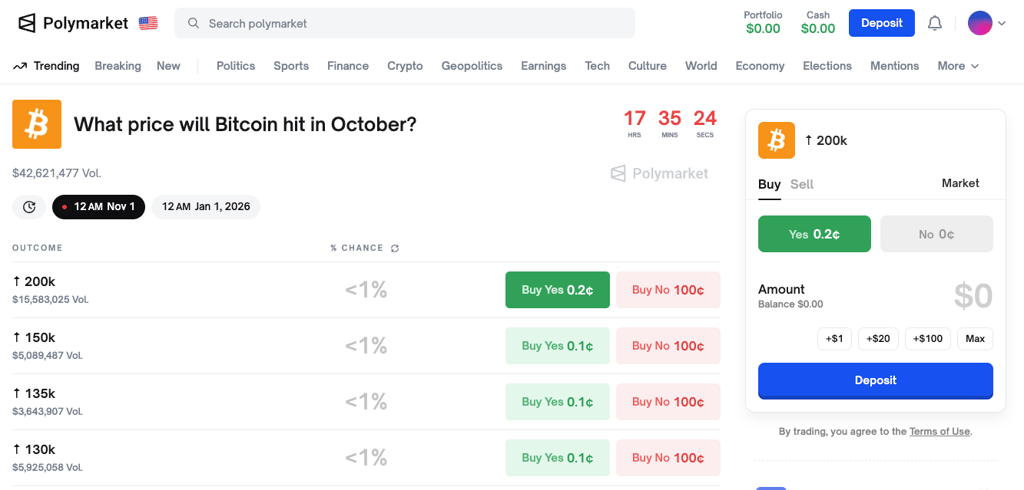Buy No 100¢ on ↑ 200k row

[668, 289]
